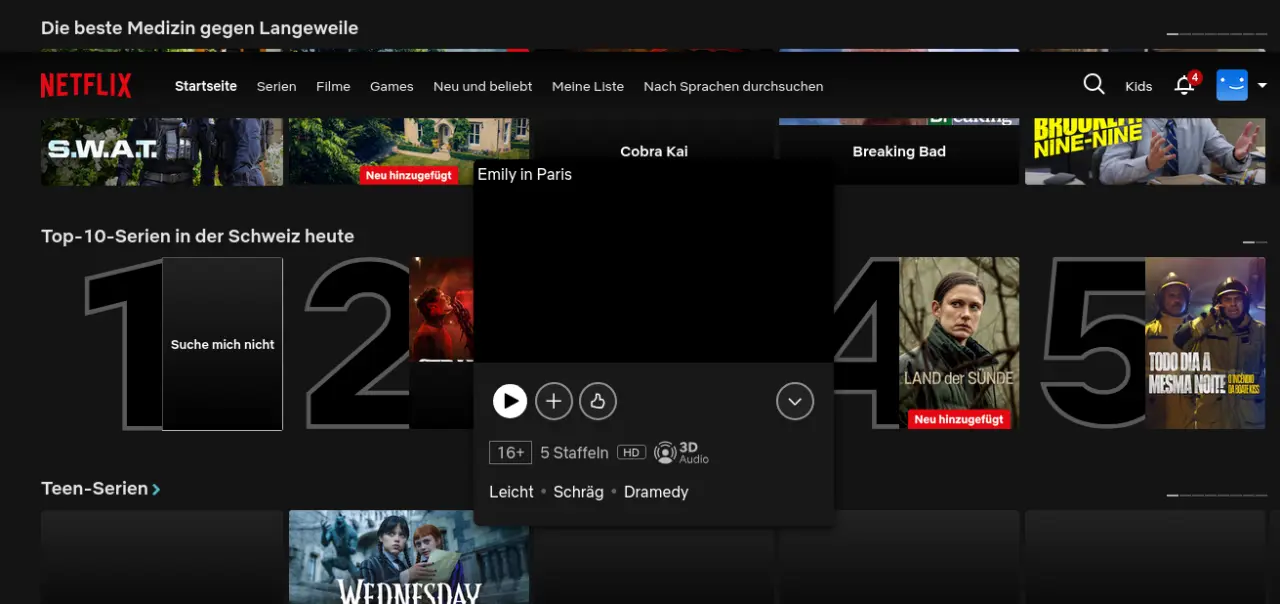Image resolution: width=1280 pixels, height=604 pixels.
Task: Click the blue profile avatar
Action: click(x=1232, y=85)
